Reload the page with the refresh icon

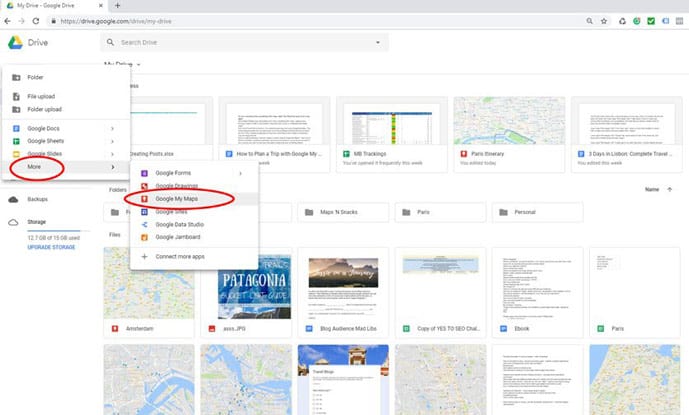pos(36,21)
